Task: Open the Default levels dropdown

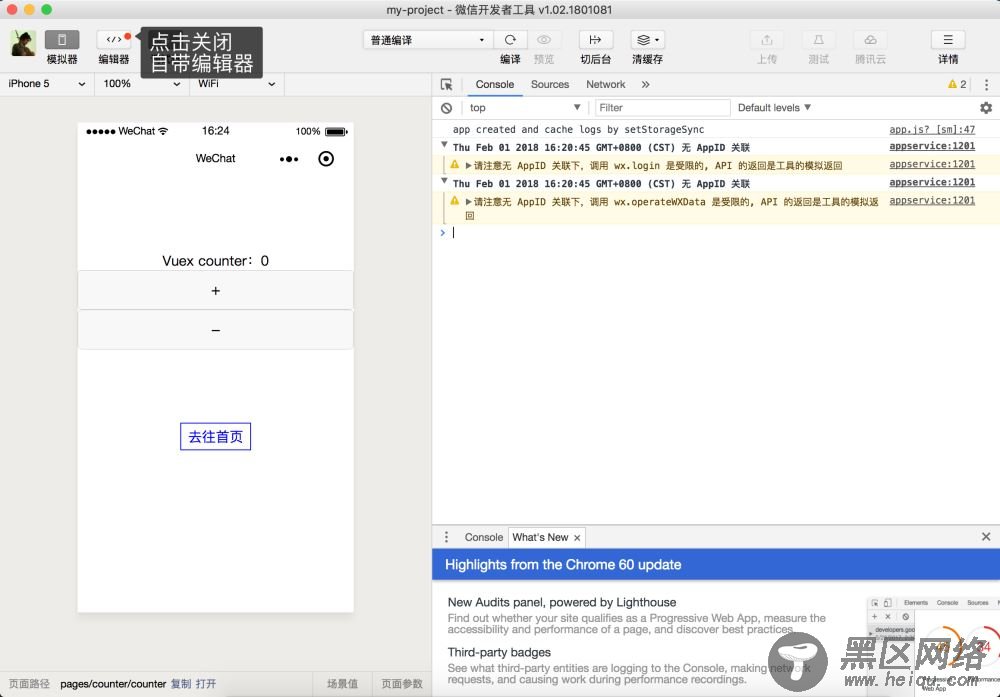Action: click(x=774, y=108)
